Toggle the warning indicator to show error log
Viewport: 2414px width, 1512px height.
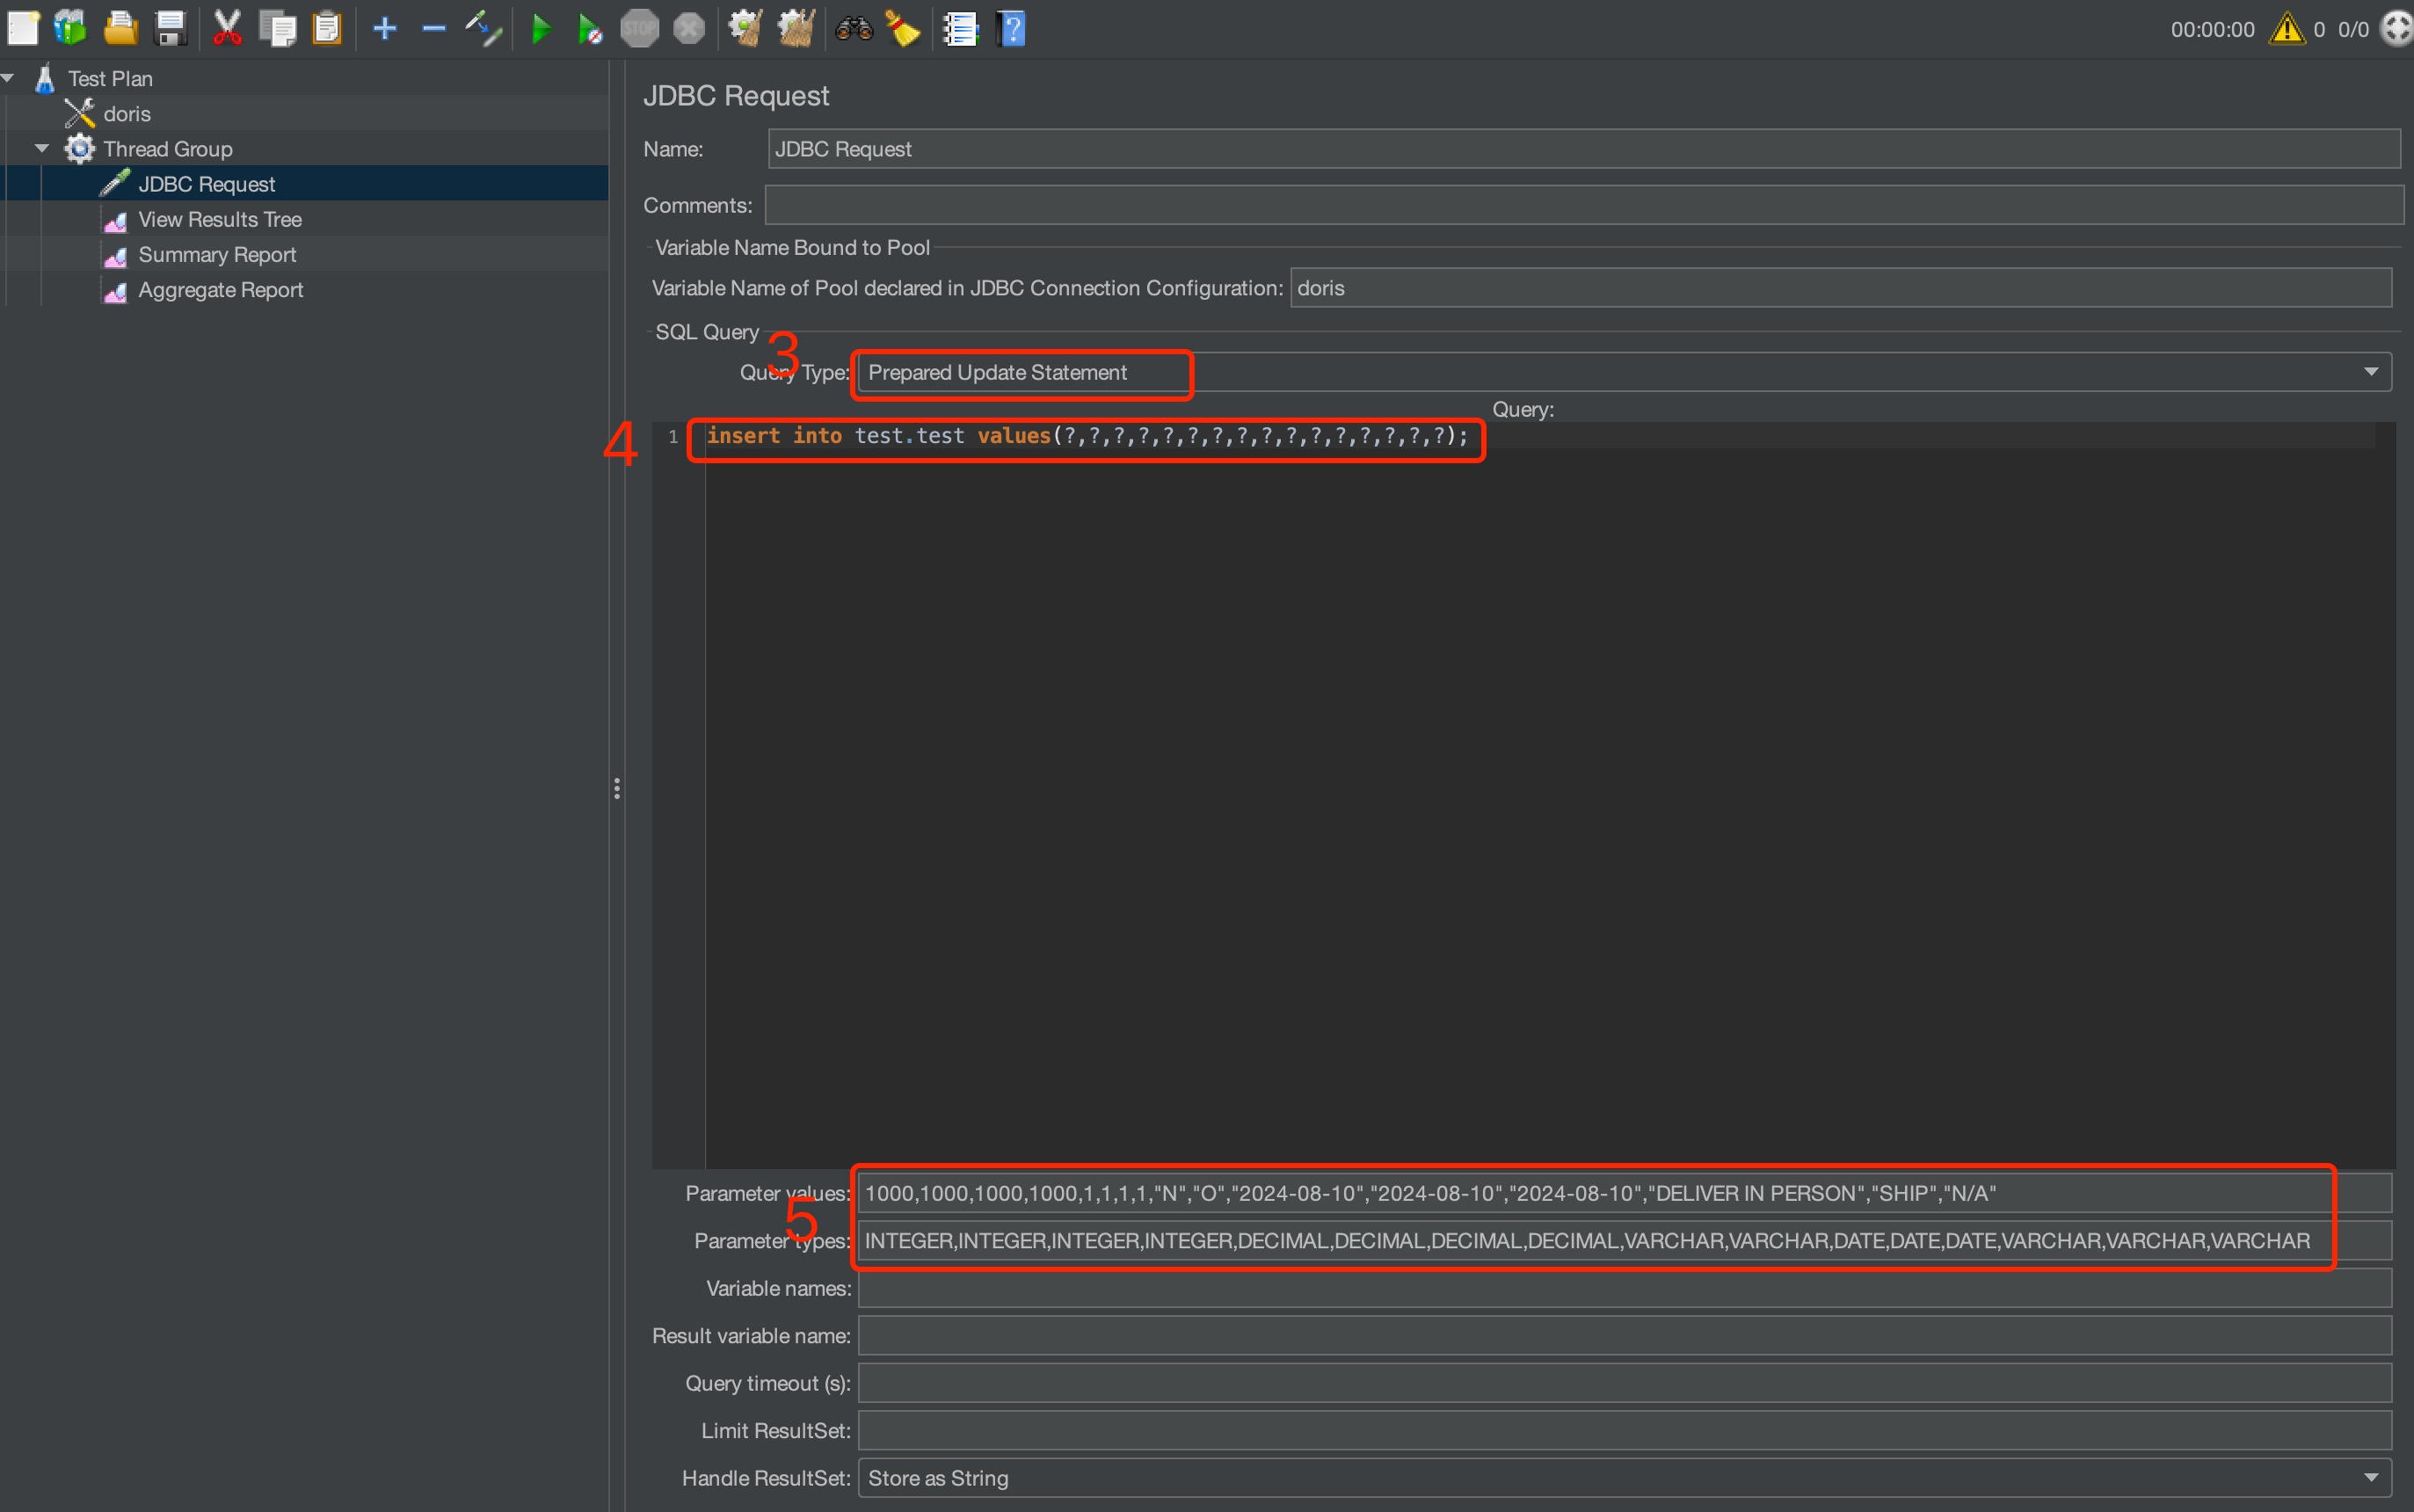tap(2287, 29)
